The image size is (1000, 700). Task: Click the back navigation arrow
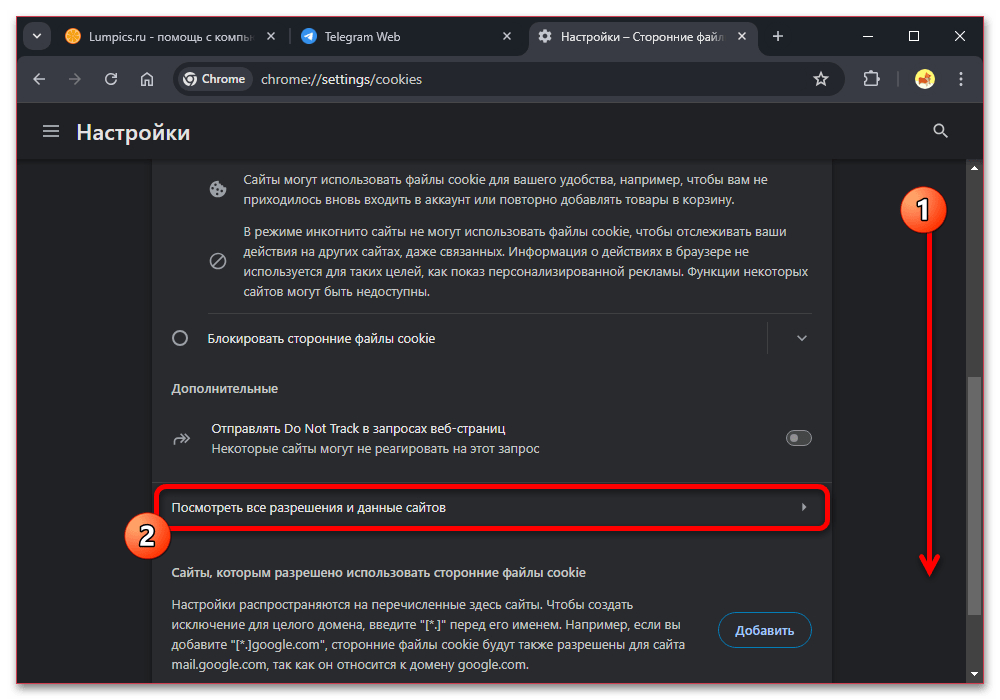point(39,79)
